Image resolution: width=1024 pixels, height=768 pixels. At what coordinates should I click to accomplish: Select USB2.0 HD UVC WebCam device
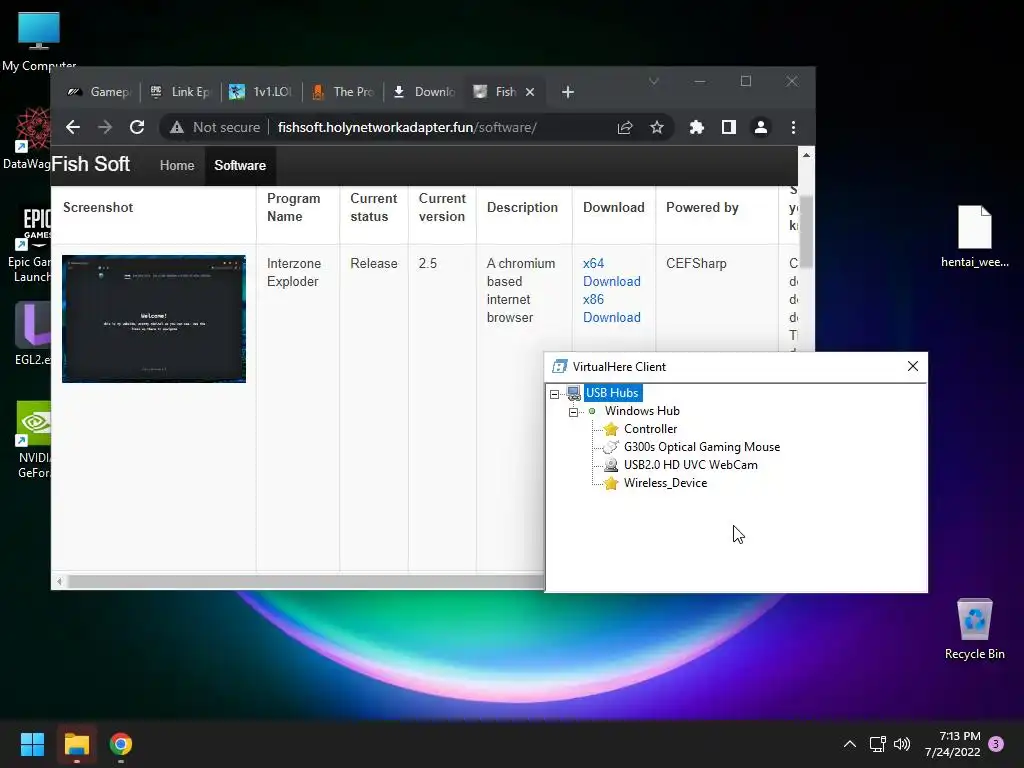point(691,465)
